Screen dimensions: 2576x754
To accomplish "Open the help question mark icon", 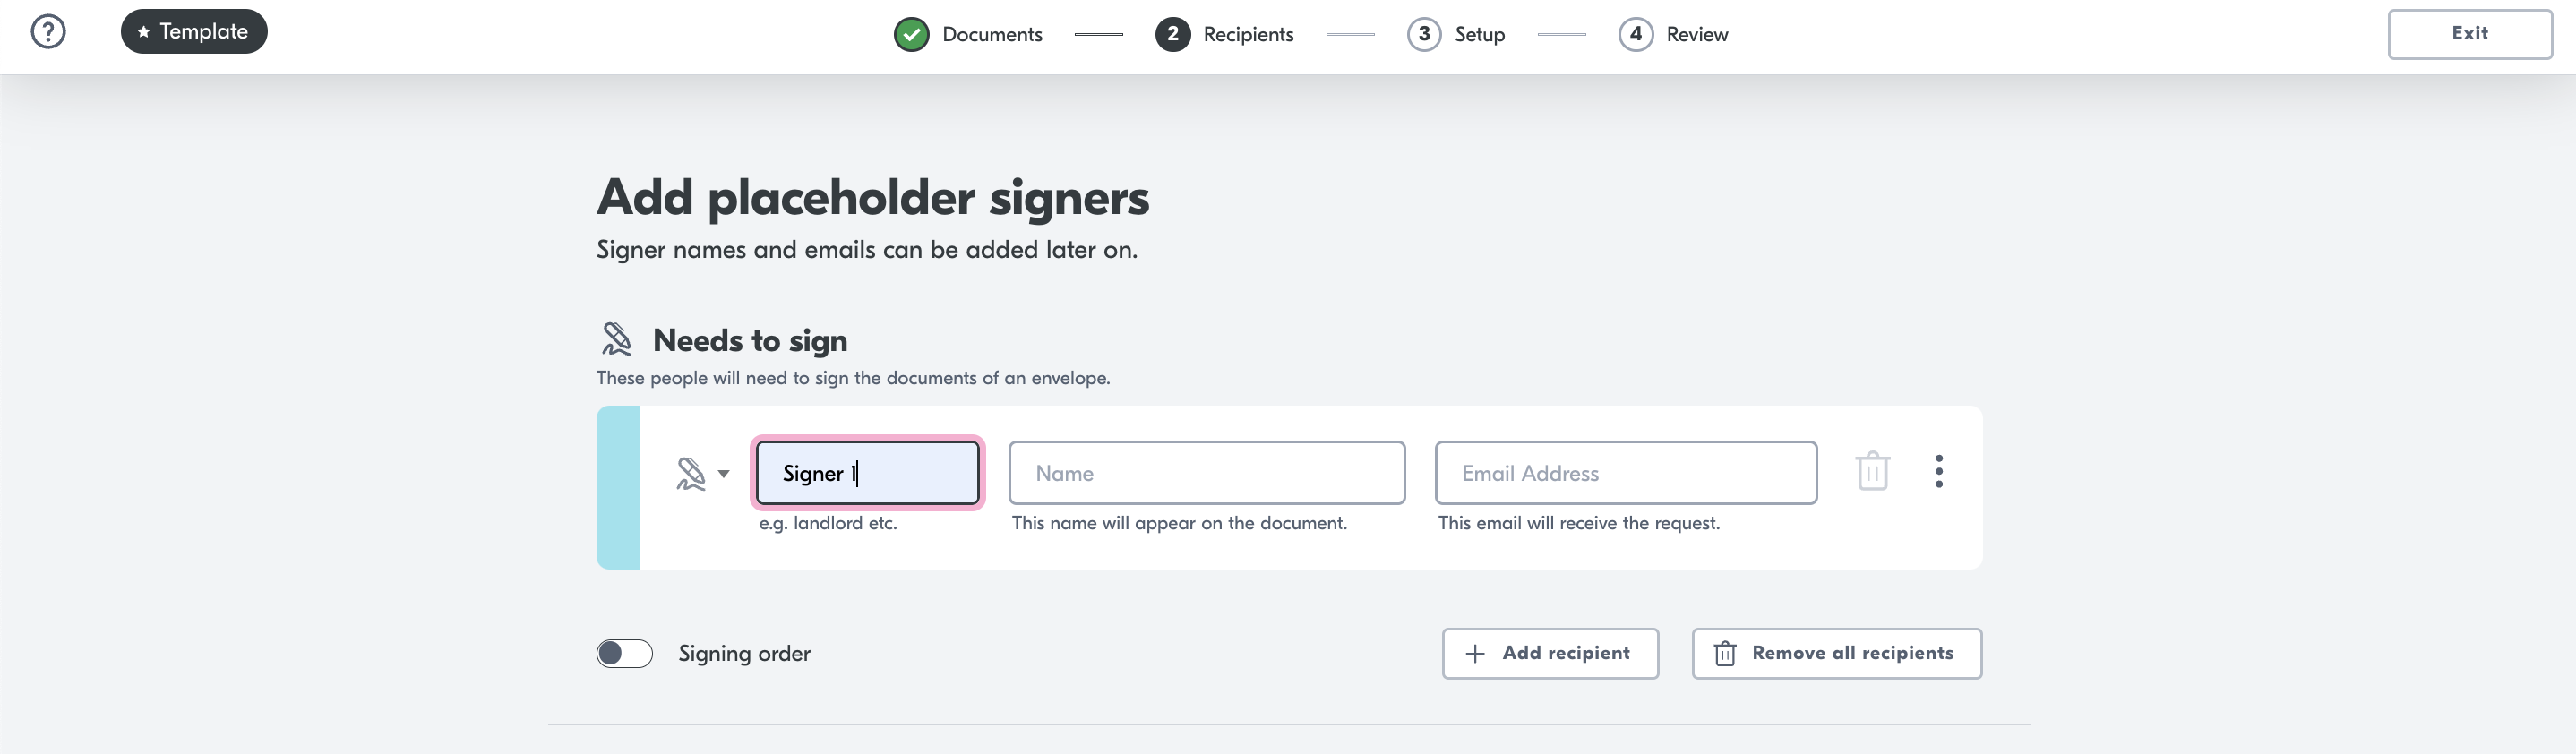I will [48, 32].
